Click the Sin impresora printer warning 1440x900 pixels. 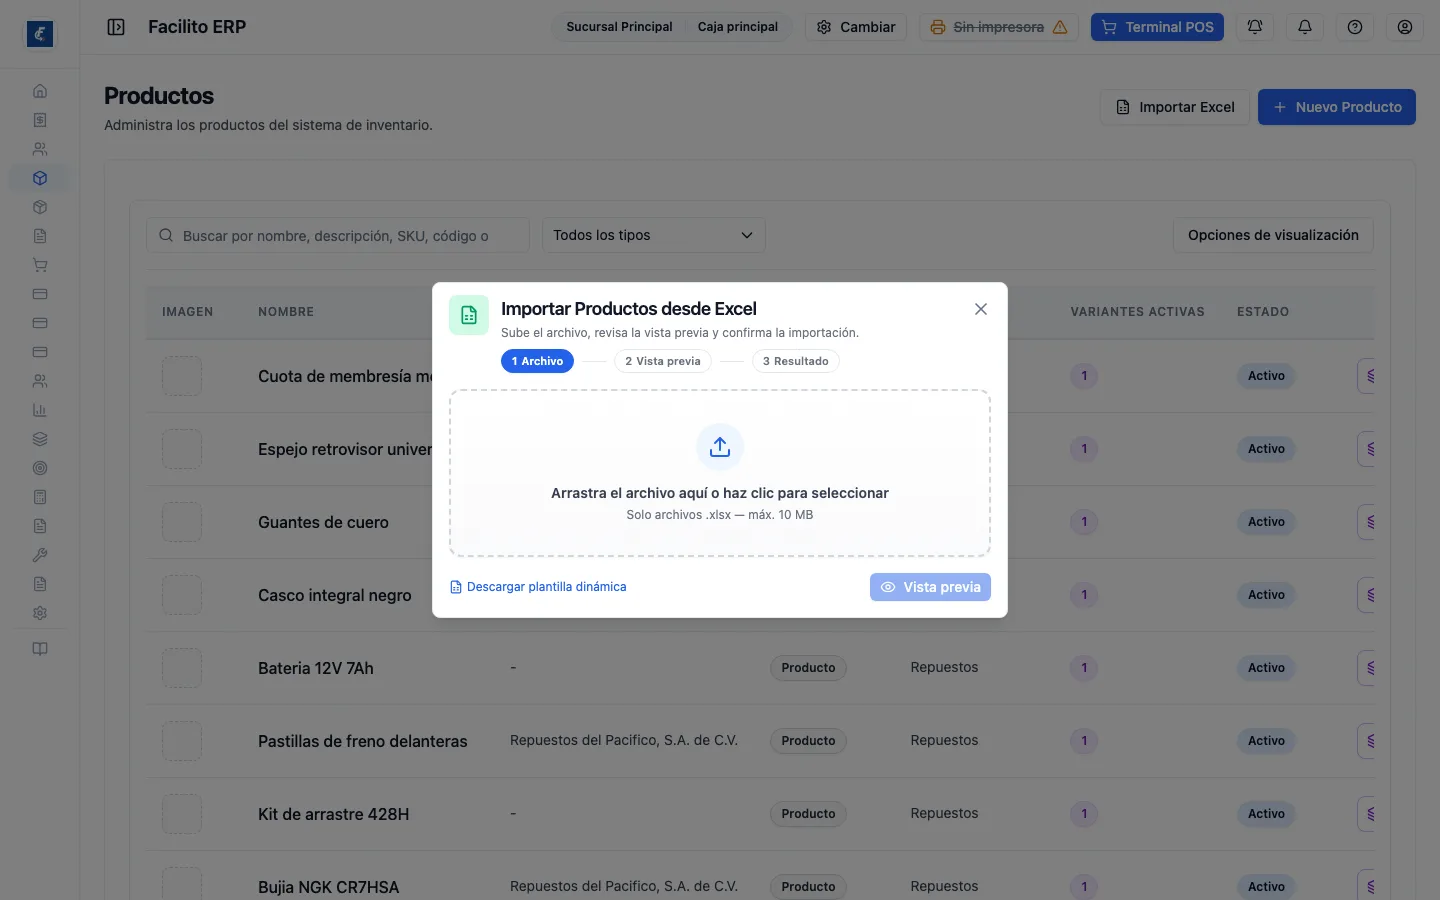click(x=999, y=27)
